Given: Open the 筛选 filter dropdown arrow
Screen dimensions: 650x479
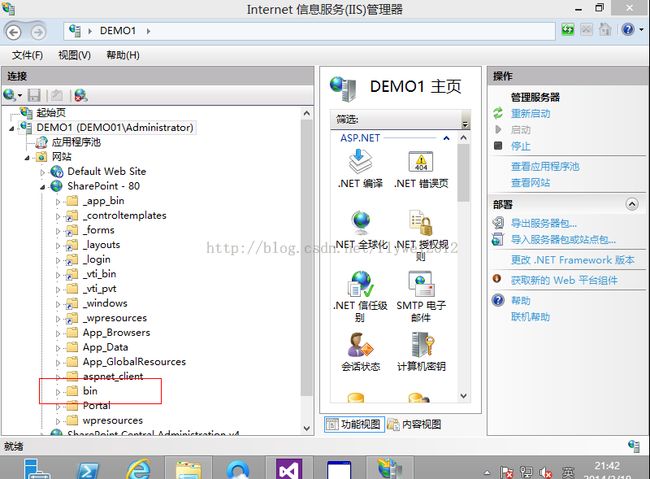Looking at the screenshot, I should click(465, 124).
